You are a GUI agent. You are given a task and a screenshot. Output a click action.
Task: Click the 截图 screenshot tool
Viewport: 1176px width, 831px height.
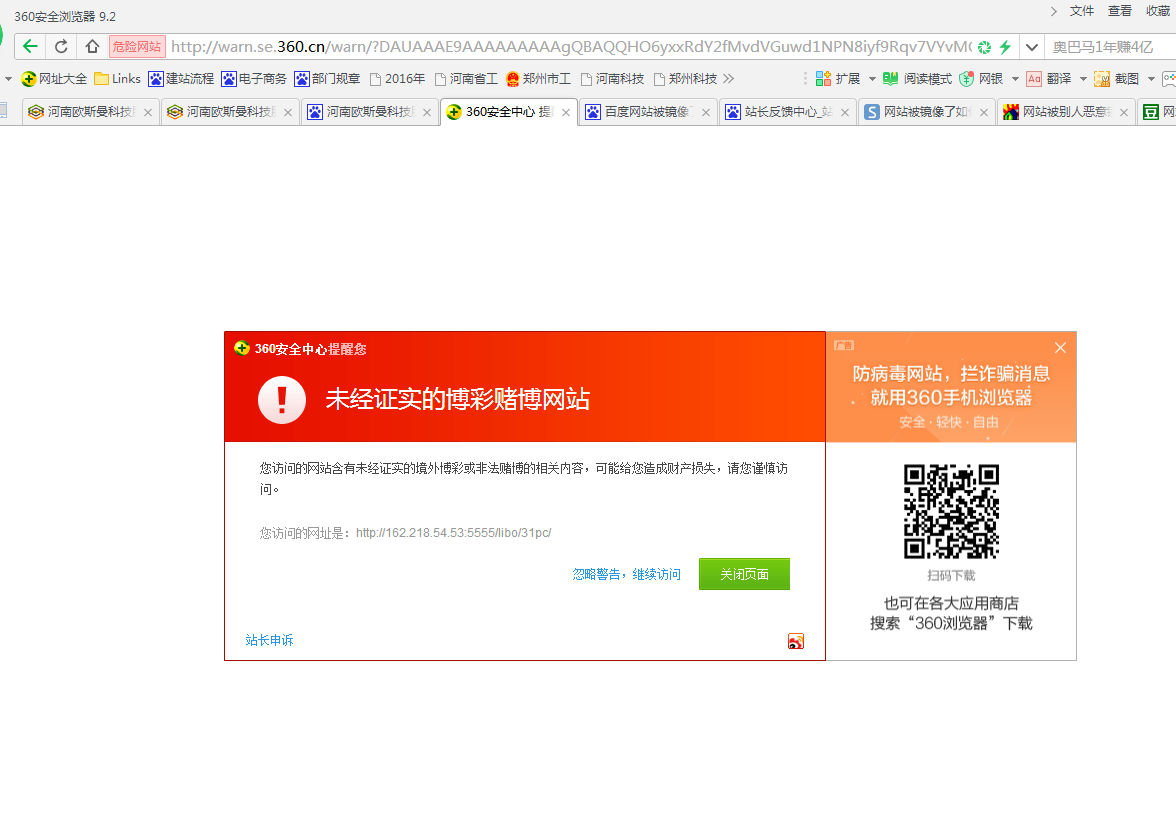[x=1117, y=79]
